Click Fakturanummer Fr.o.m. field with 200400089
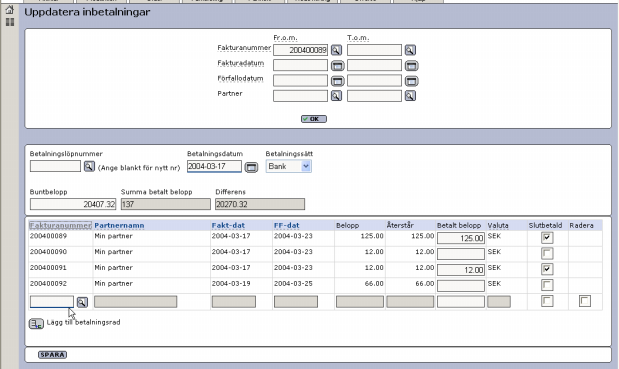 tap(300, 50)
